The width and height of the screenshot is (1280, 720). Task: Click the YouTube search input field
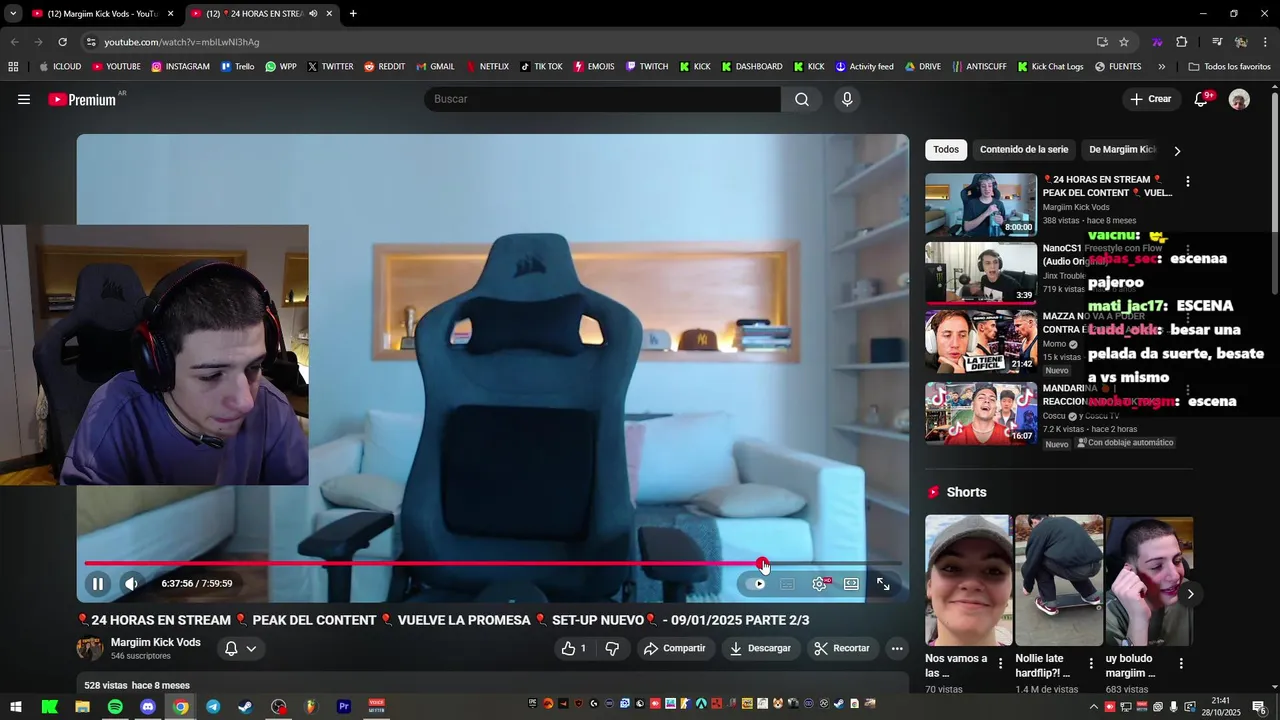(x=602, y=99)
